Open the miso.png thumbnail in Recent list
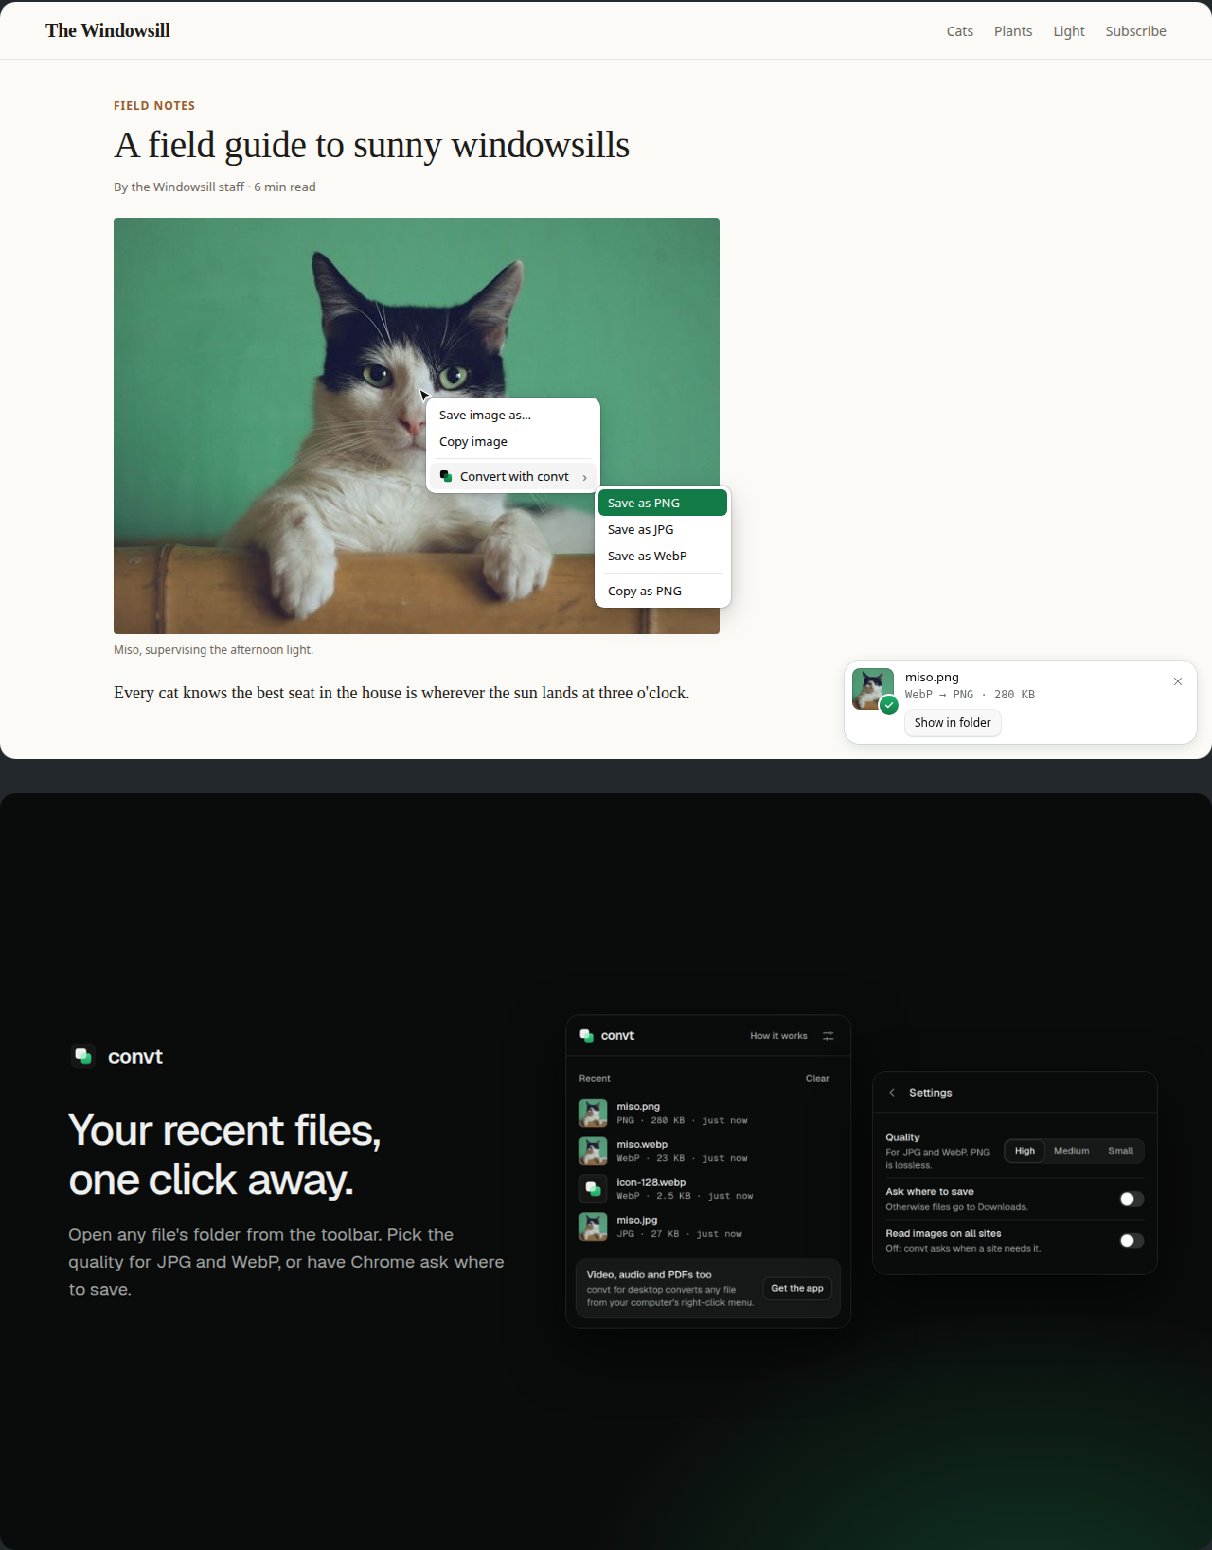 (x=593, y=1113)
